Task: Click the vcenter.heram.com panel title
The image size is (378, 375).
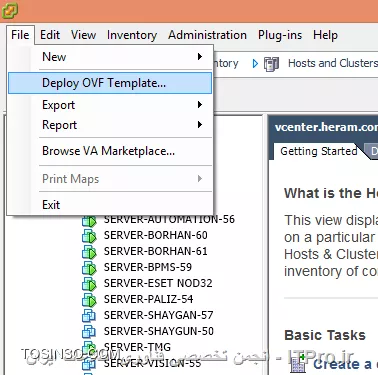Action: coord(326,127)
